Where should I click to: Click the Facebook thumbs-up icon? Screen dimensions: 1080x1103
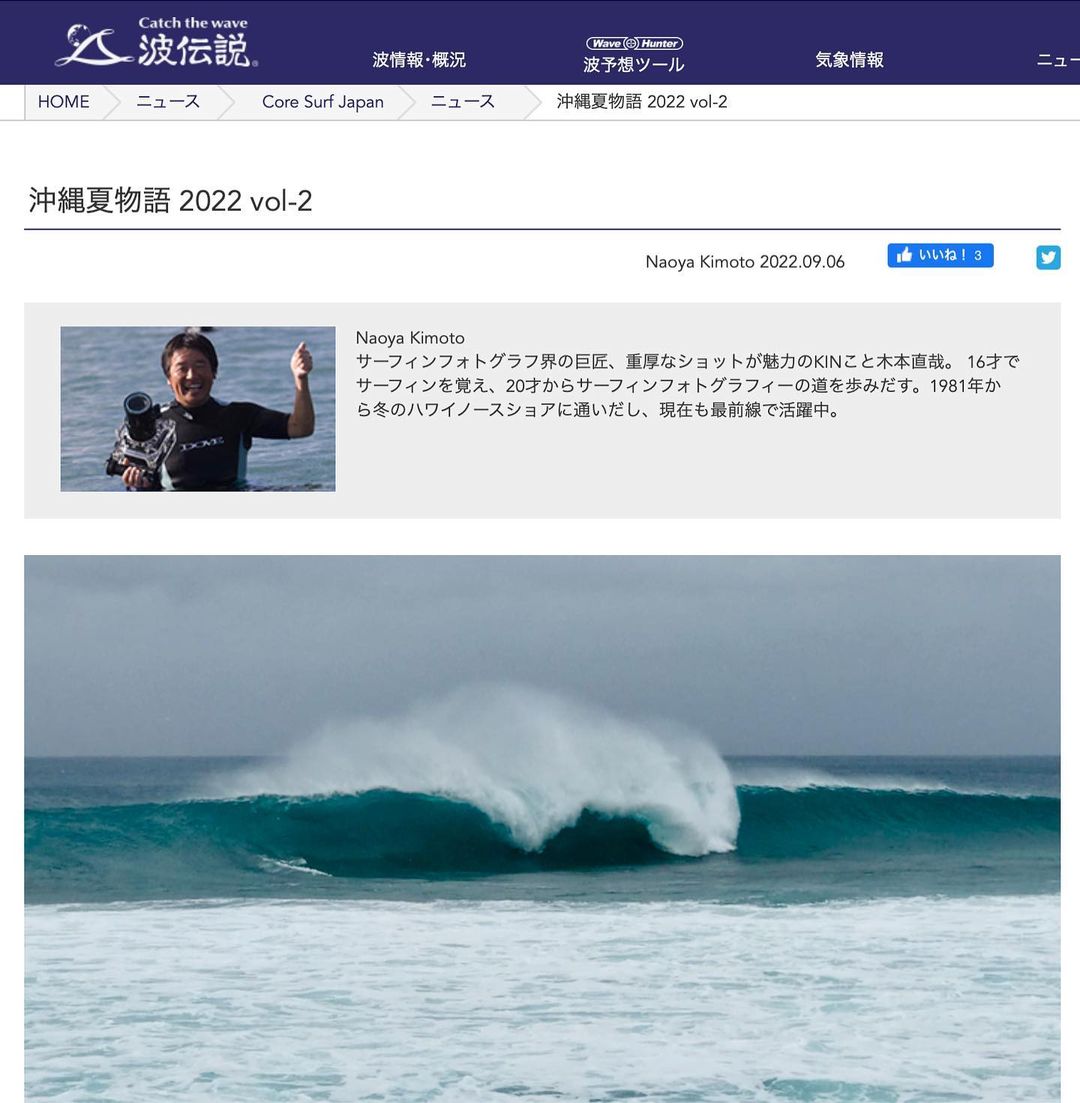click(x=905, y=255)
